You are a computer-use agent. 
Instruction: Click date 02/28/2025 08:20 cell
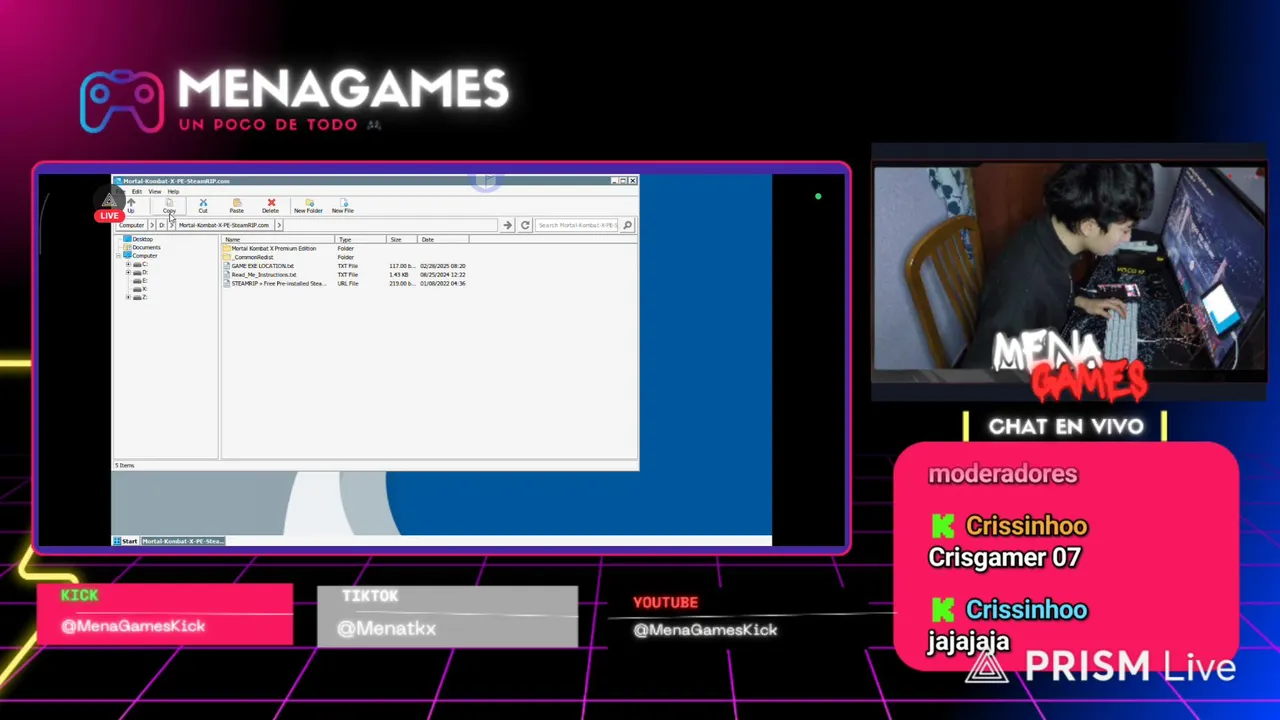coord(443,266)
